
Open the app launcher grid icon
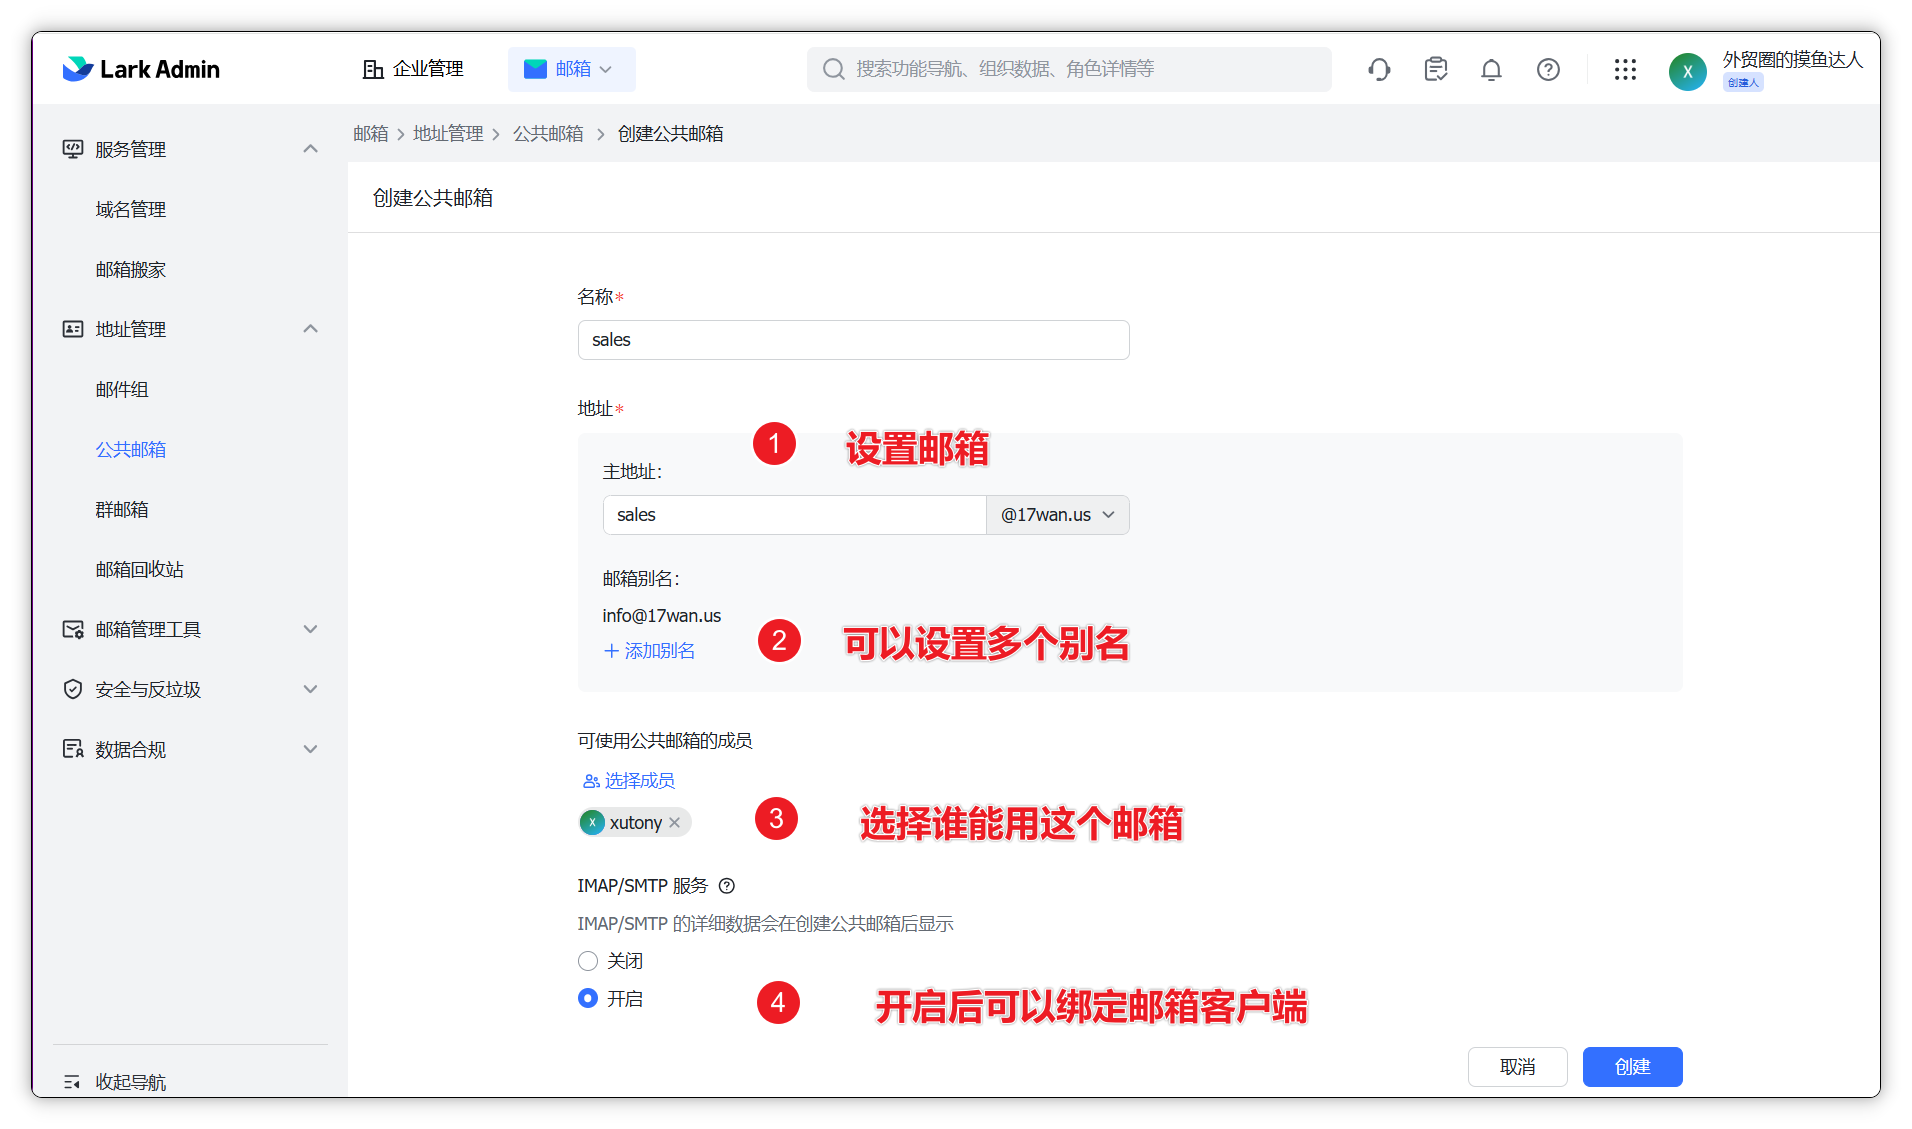[x=1625, y=69]
